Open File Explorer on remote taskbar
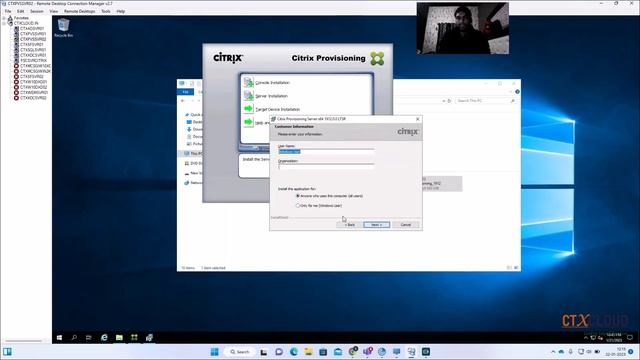The height and width of the screenshot is (360, 640). (x=119, y=338)
